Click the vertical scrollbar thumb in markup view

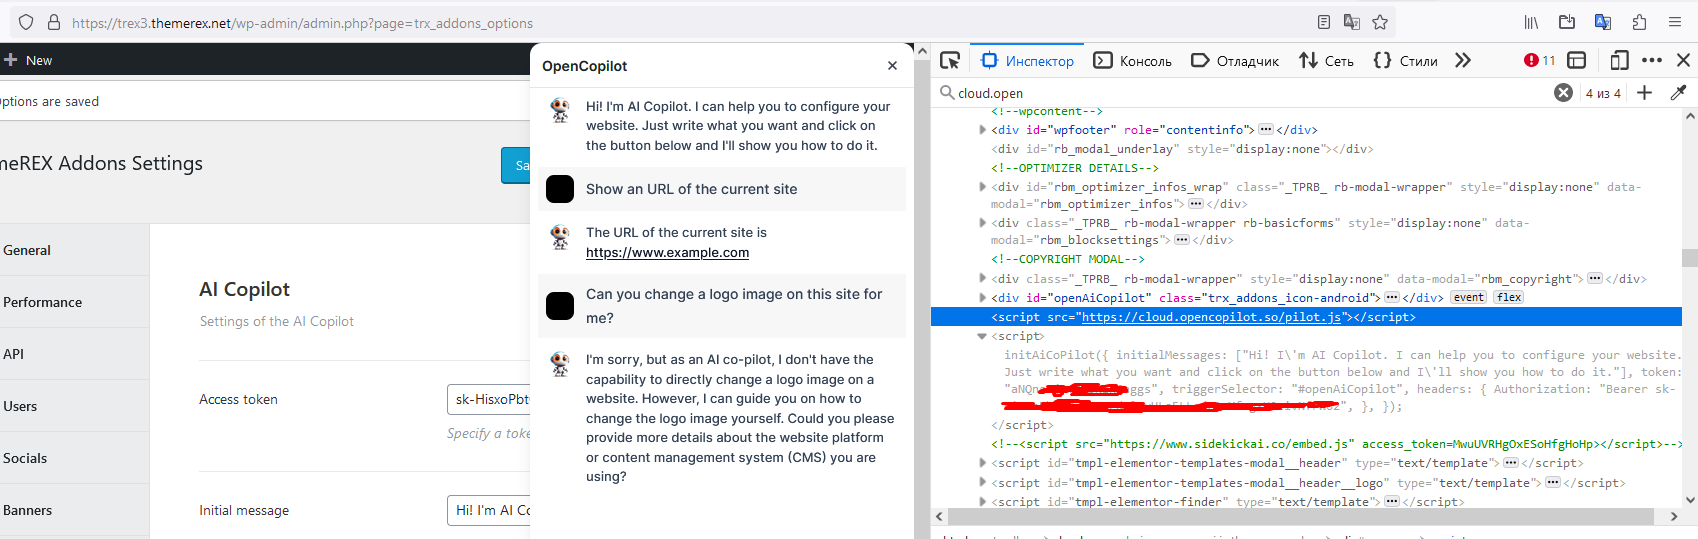click(1689, 258)
